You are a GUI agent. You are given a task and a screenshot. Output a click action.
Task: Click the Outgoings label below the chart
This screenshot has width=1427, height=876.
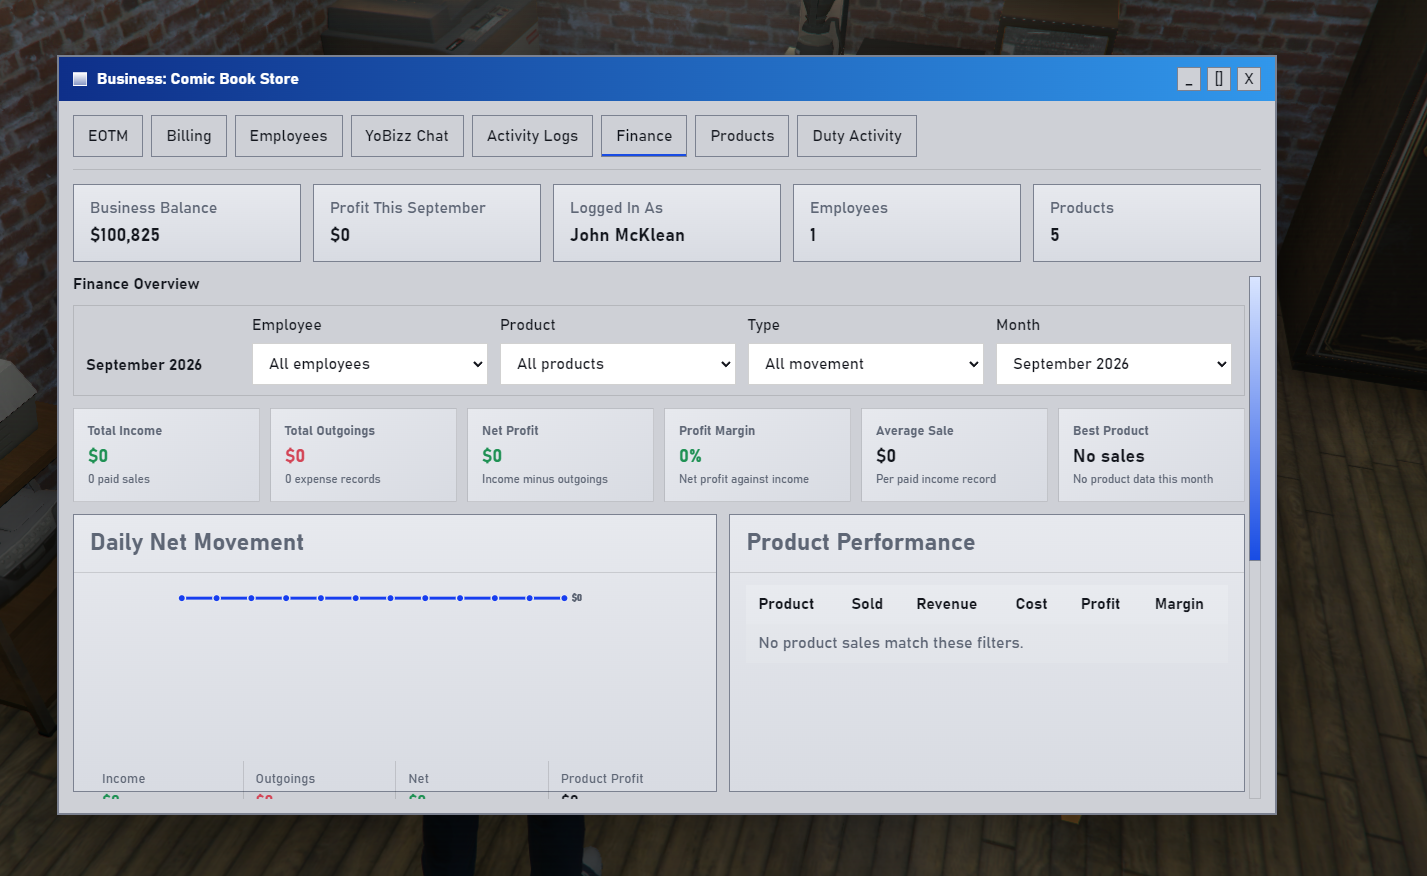(285, 779)
